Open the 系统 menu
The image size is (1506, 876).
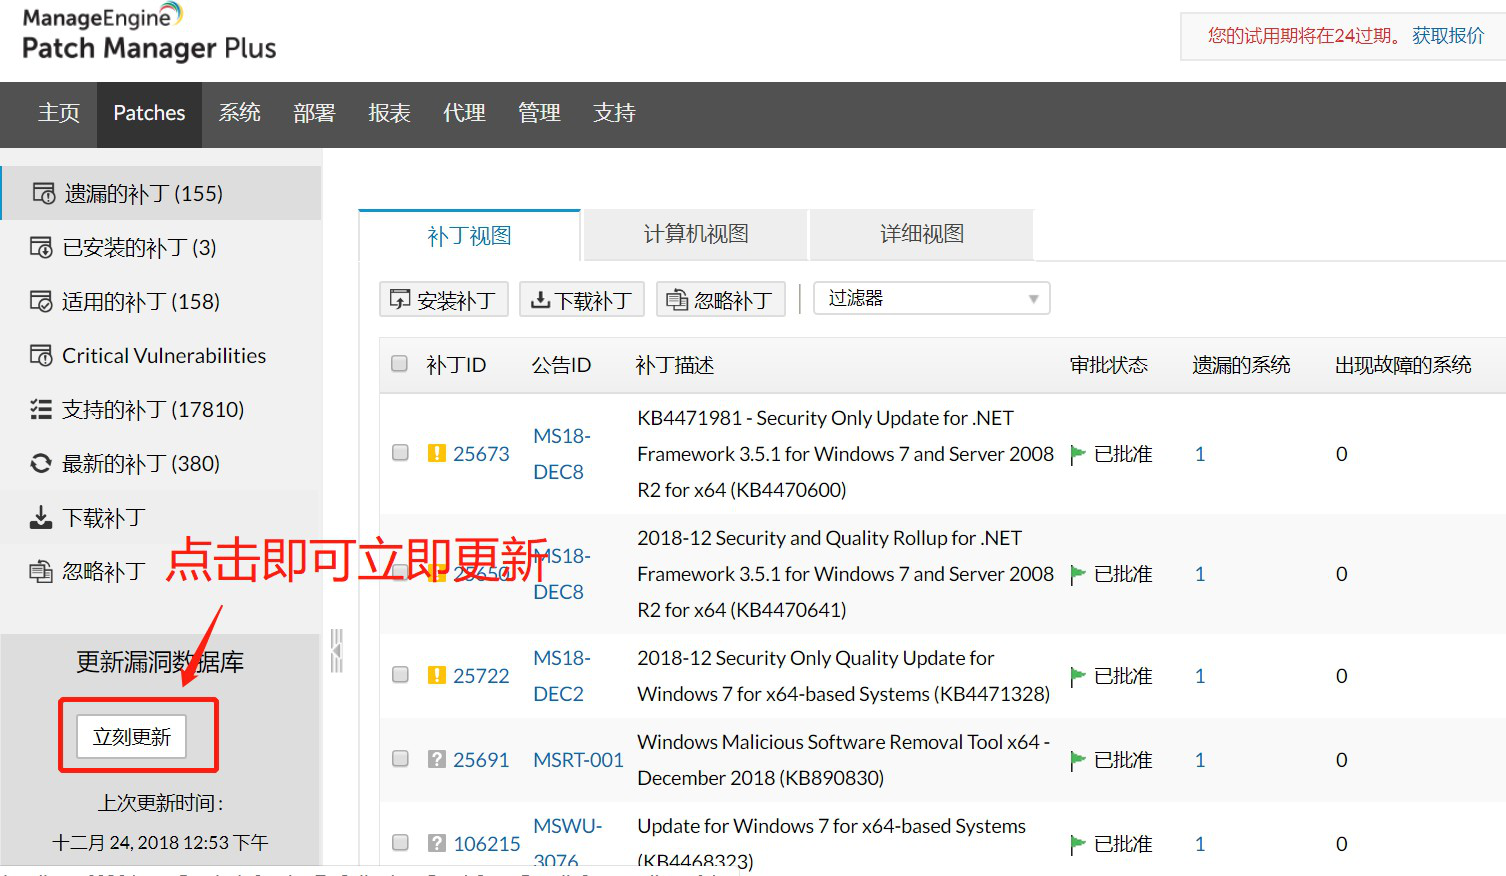(x=240, y=113)
